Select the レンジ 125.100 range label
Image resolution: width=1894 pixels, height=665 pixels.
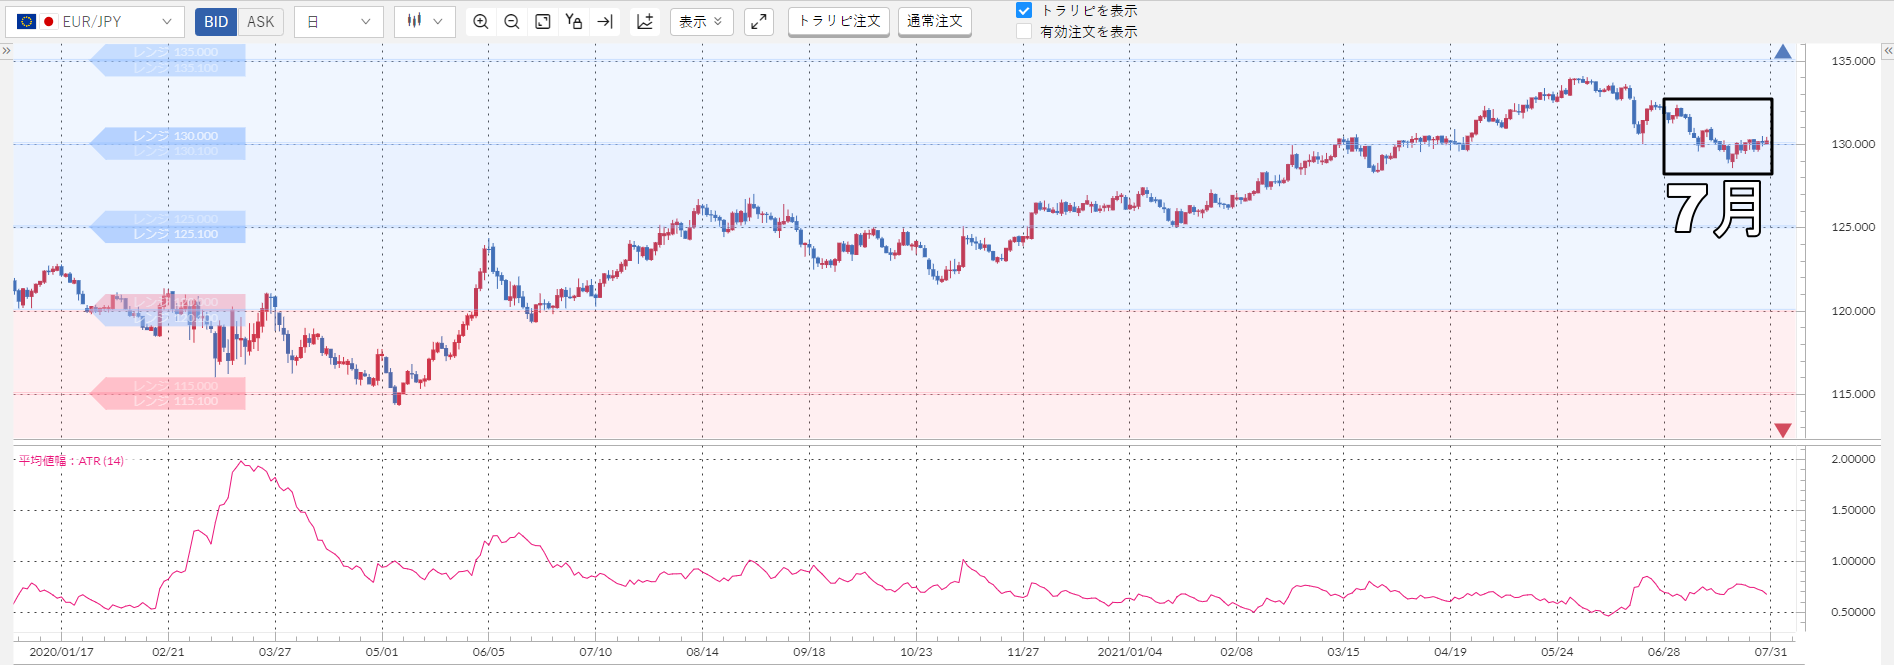tap(175, 234)
